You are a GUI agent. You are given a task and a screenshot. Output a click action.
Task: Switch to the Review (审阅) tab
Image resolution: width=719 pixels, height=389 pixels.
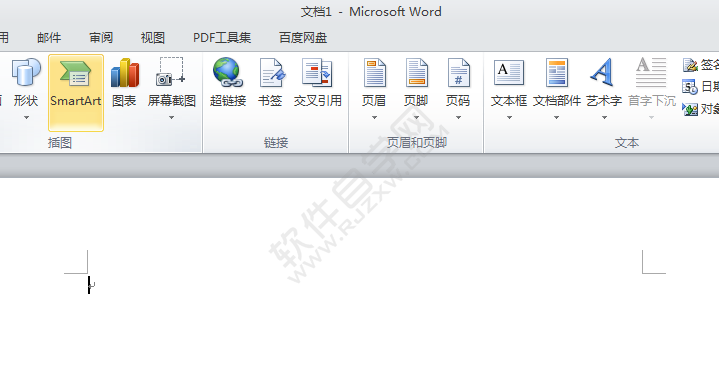(x=101, y=38)
